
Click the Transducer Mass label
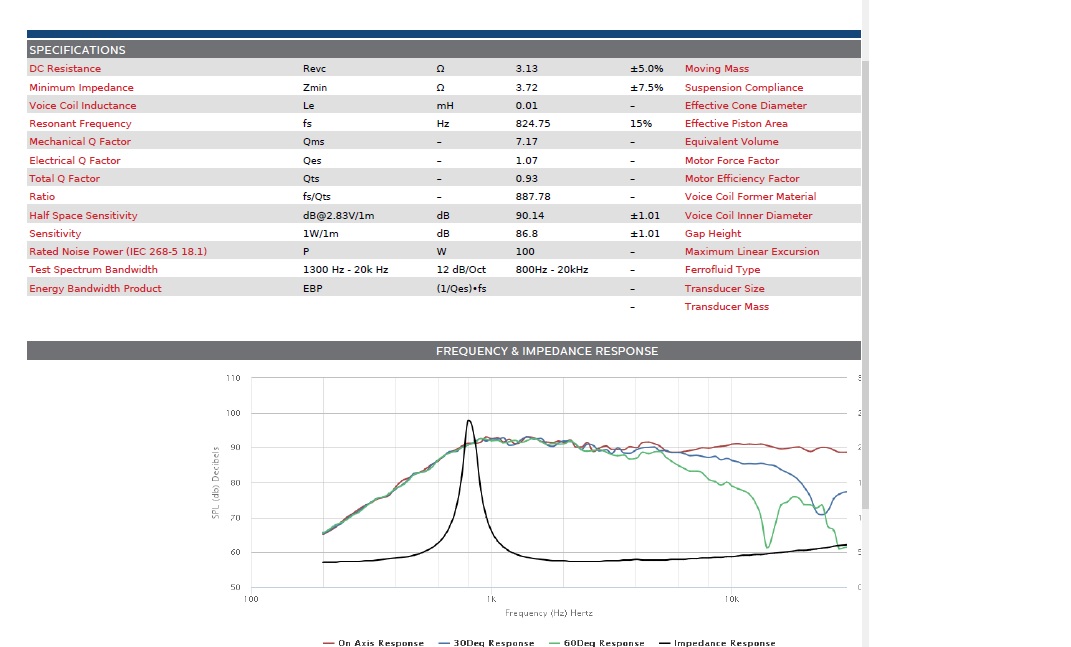(727, 307)
